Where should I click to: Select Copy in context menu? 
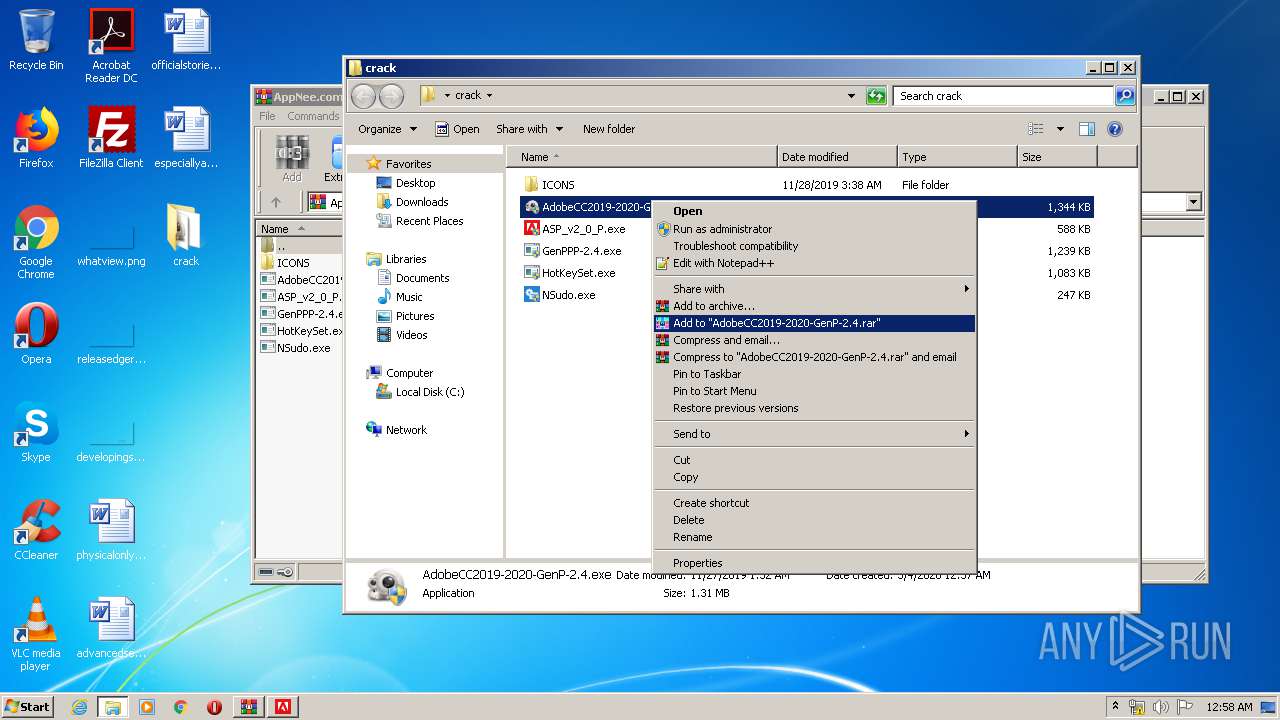pyautogui.click(x=814, y=477)
